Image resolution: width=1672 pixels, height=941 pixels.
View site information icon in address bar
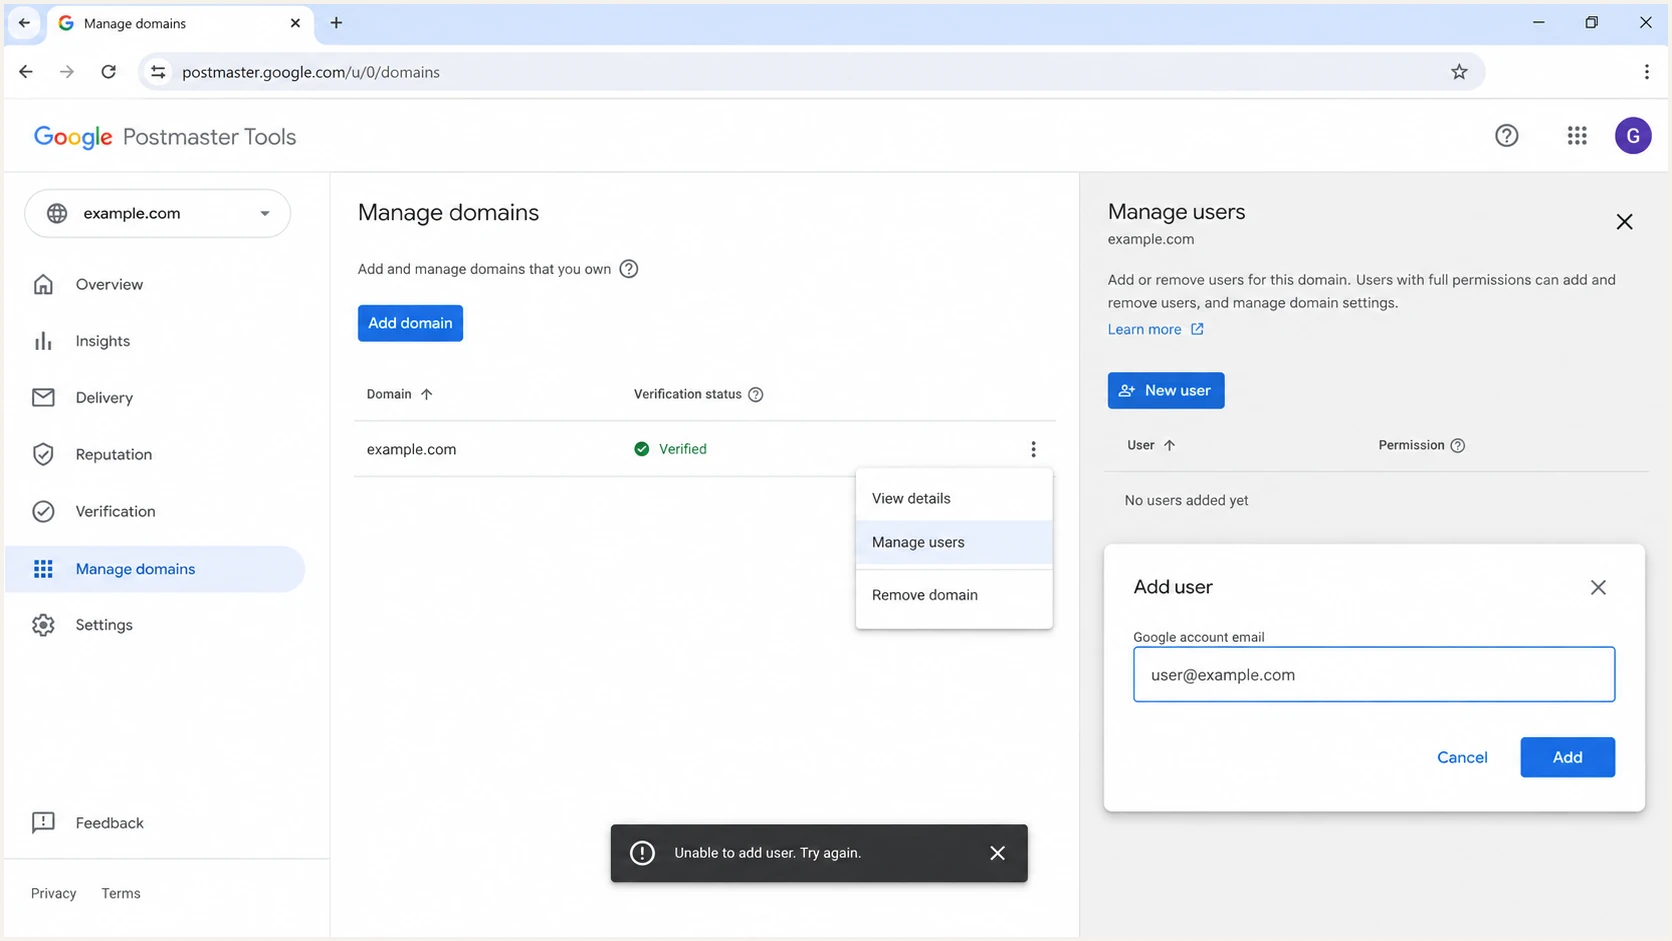158,72
